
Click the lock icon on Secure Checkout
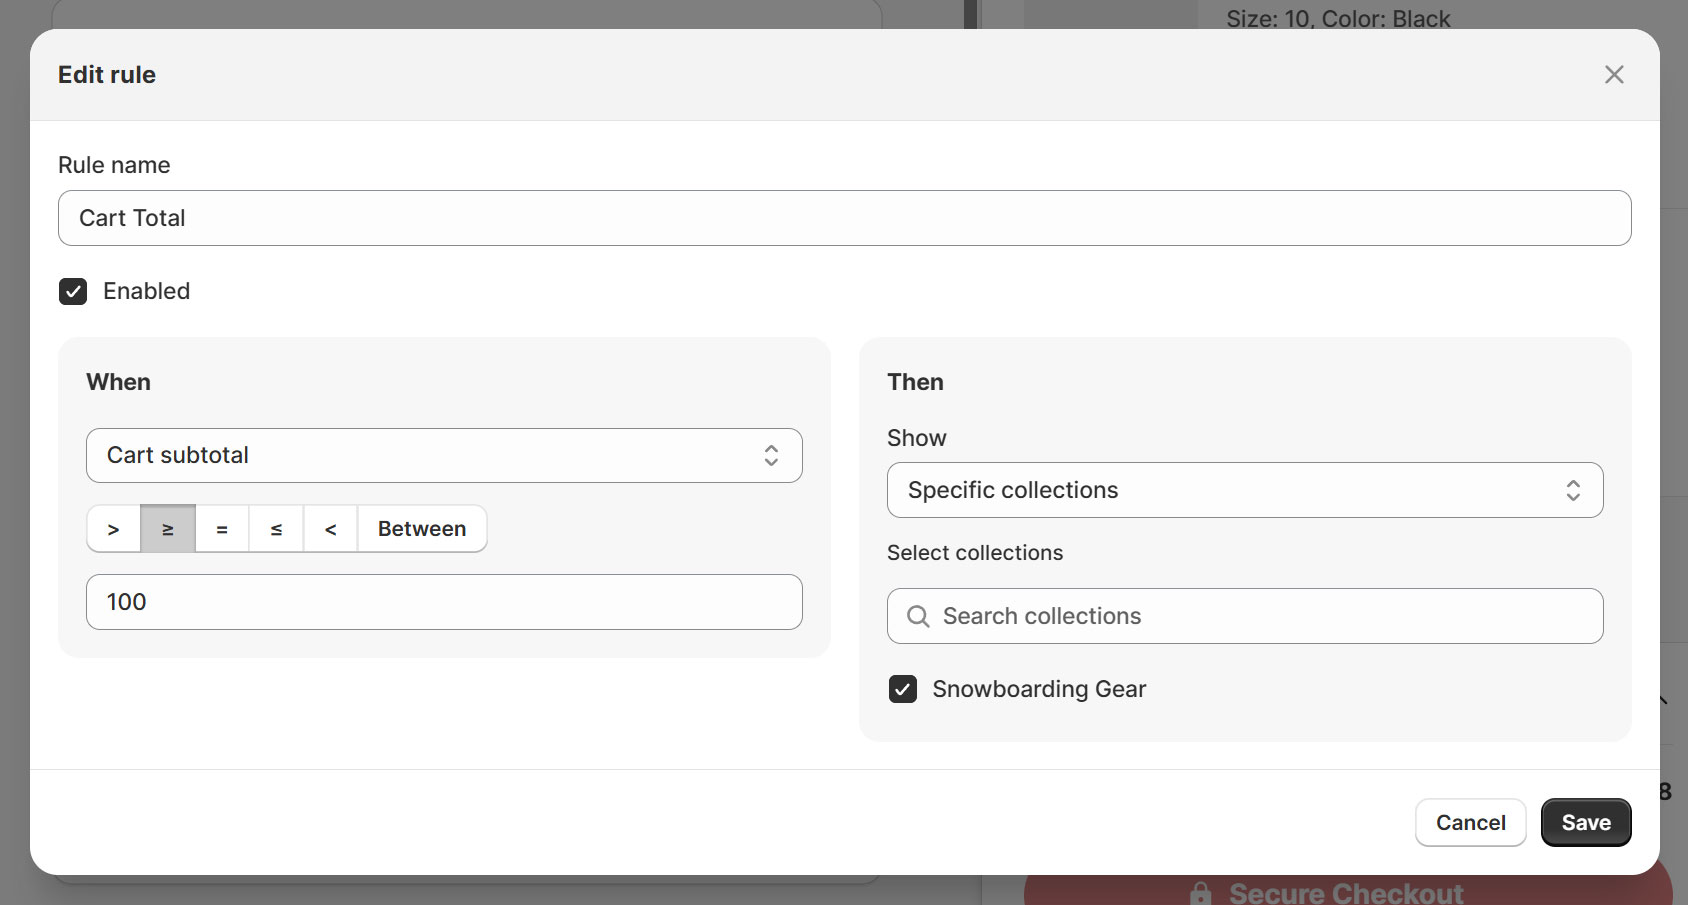click(x=1200, y=893)
